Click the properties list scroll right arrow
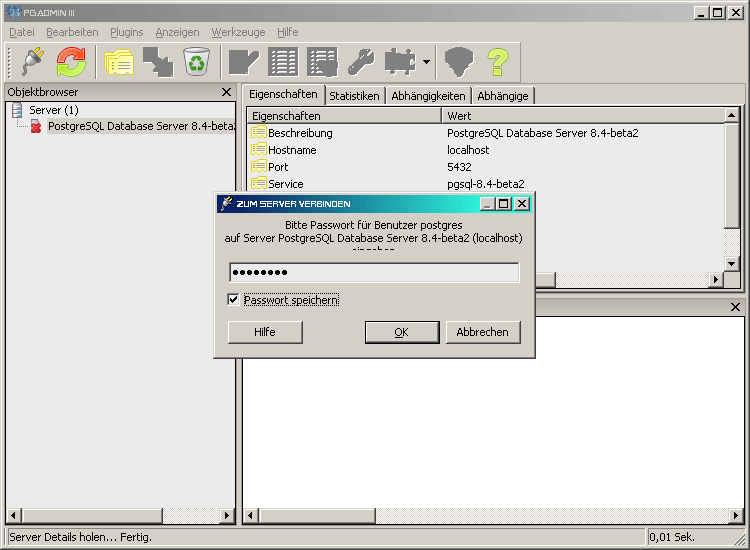Image resolution: width=750 pixels, height=550 pixels. 716,279
